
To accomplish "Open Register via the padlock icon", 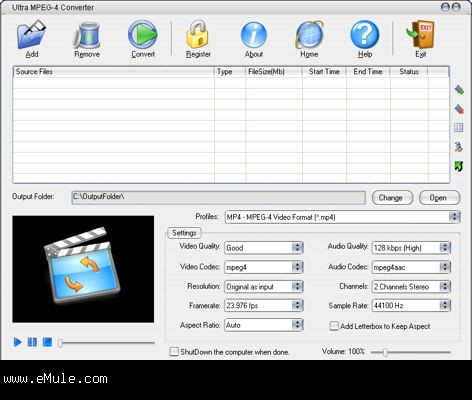I will [x=198, y=34].
